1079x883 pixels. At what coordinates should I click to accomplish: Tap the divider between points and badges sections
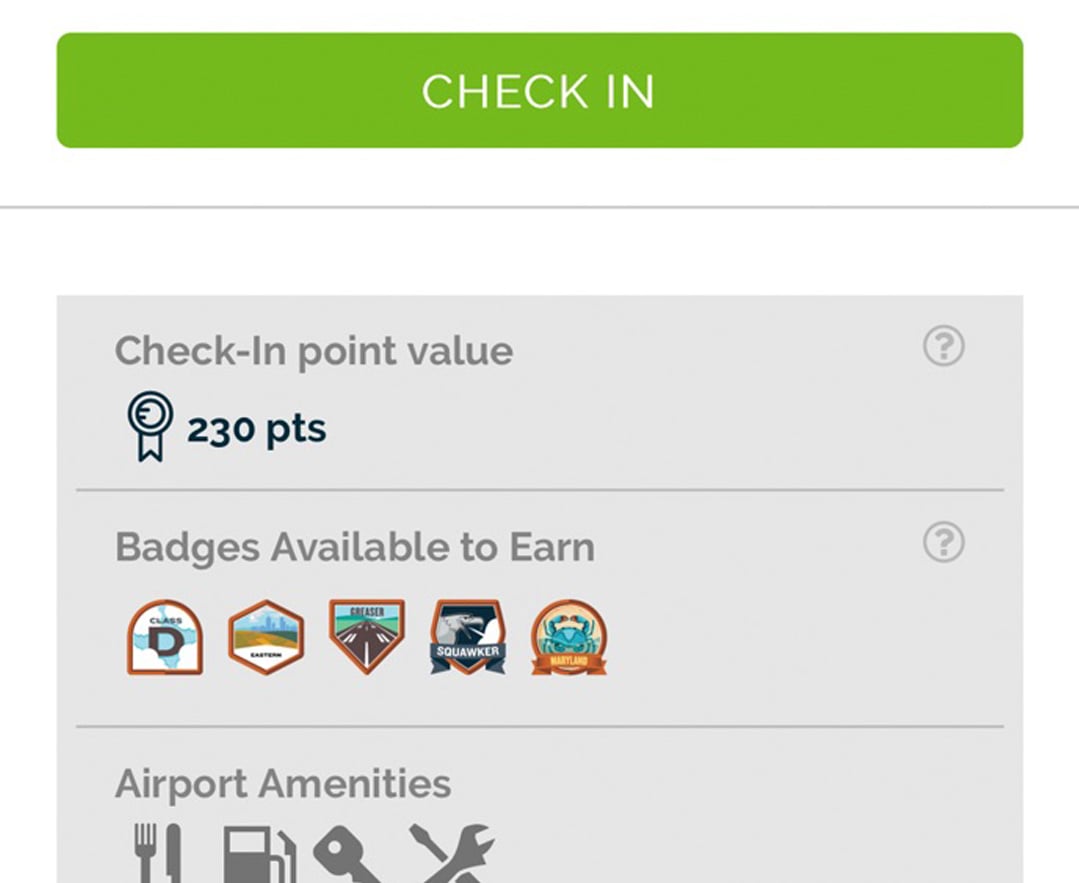(x=540, y=490)
